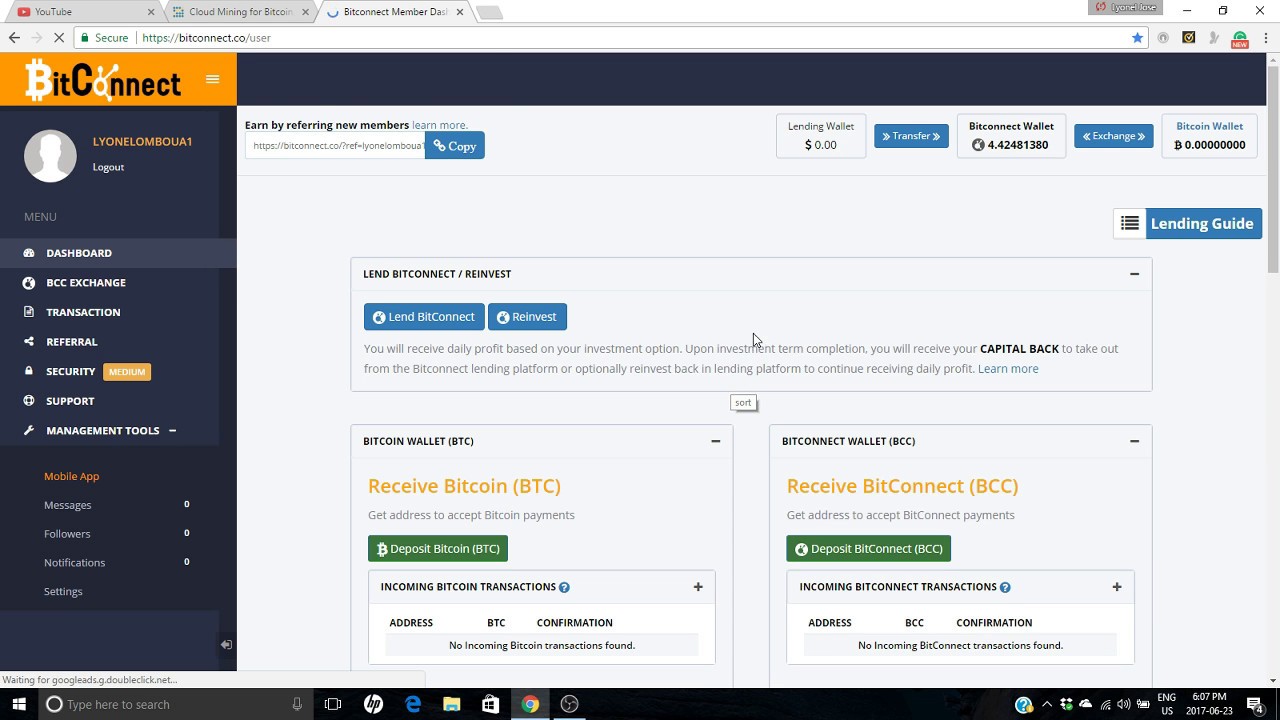The height and width of the screenshot is (720, 1280).
Task: Click the Reinvest button
Action: pos(527,317)
